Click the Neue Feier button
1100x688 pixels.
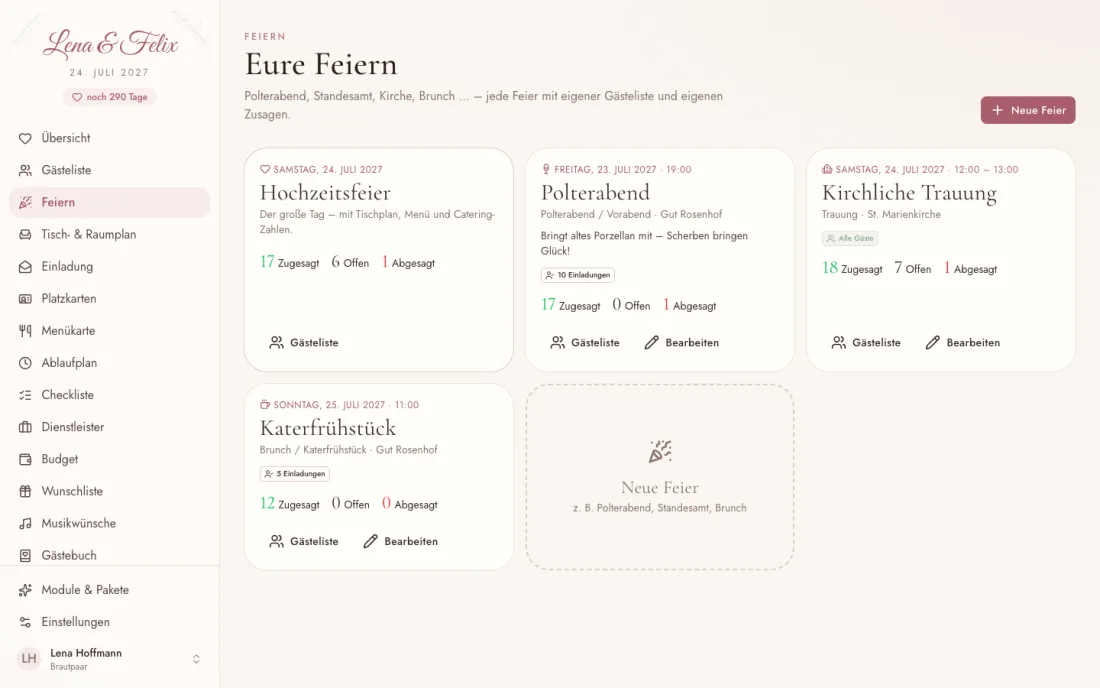(x=1028, y=110)
